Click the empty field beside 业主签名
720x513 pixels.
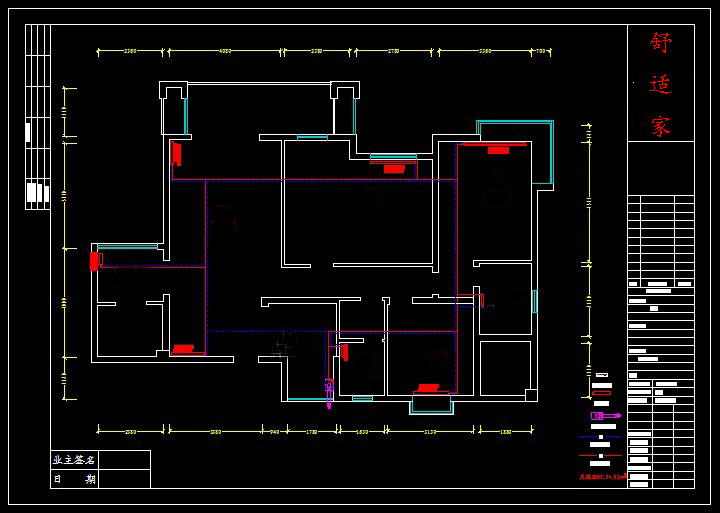point(124,460)
